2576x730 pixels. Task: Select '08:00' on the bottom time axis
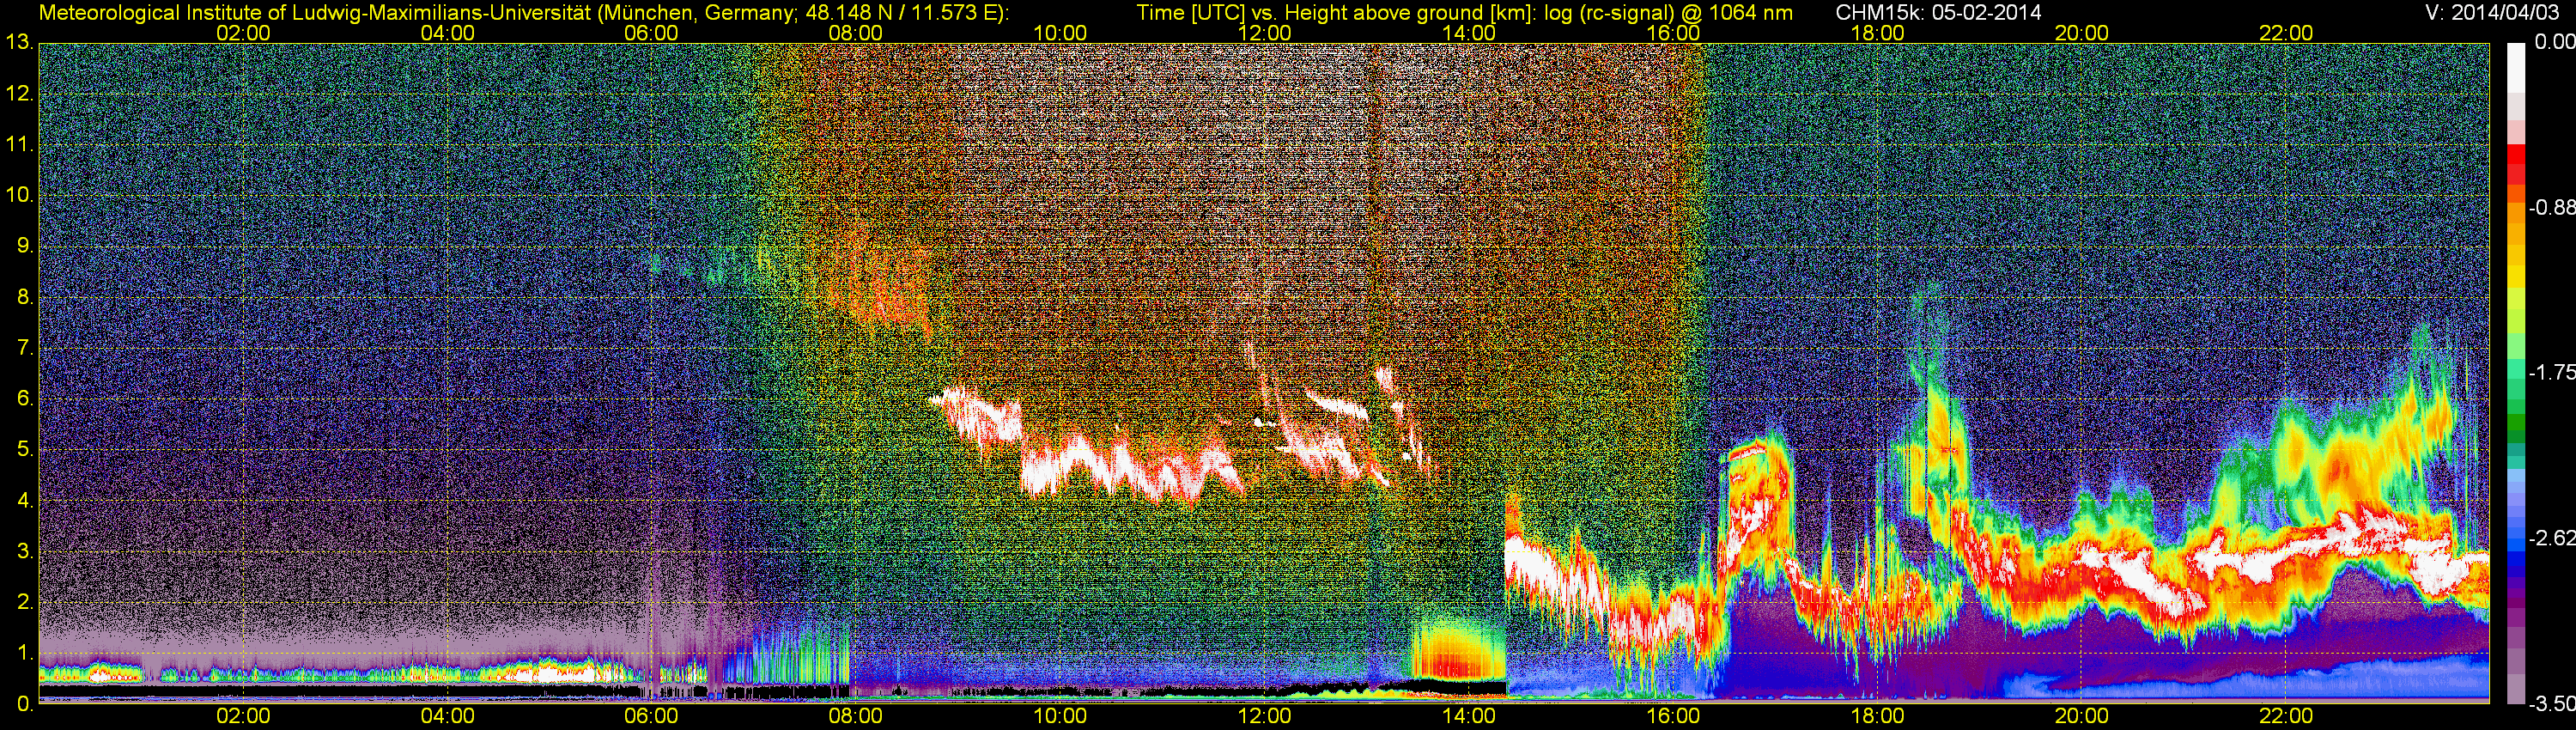tap(856, 717)
